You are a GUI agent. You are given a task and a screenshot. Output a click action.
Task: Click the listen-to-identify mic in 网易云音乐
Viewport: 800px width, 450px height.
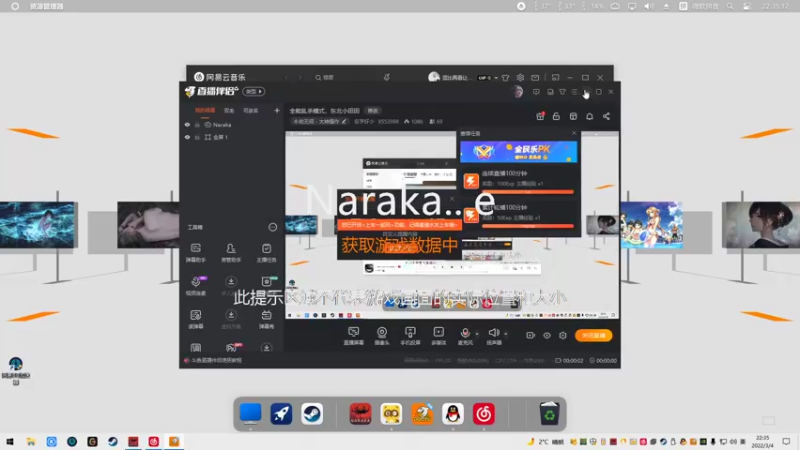pyautogui.click(x=387, y=78)
